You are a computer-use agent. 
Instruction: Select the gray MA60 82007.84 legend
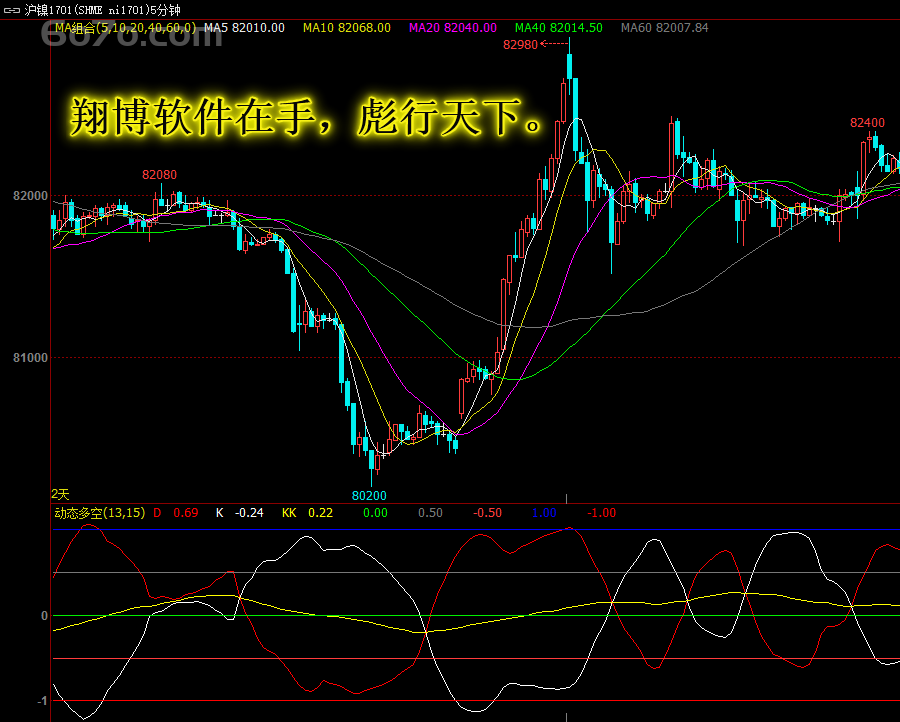[x=664, y=28]
